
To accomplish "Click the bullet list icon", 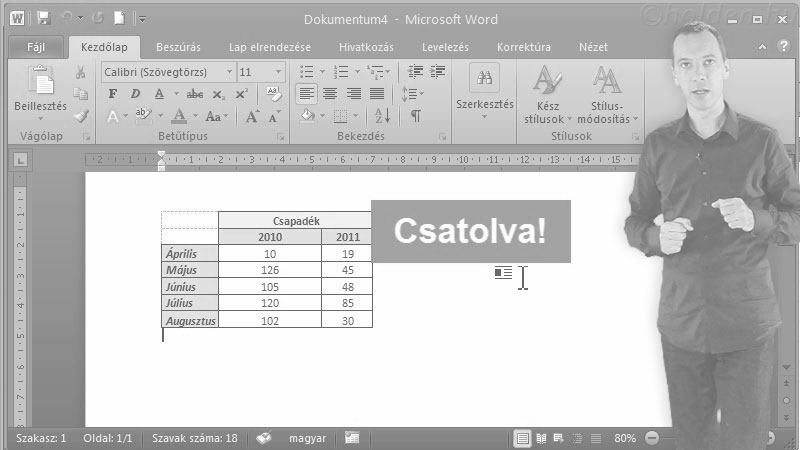I will (x=307, y=71).
